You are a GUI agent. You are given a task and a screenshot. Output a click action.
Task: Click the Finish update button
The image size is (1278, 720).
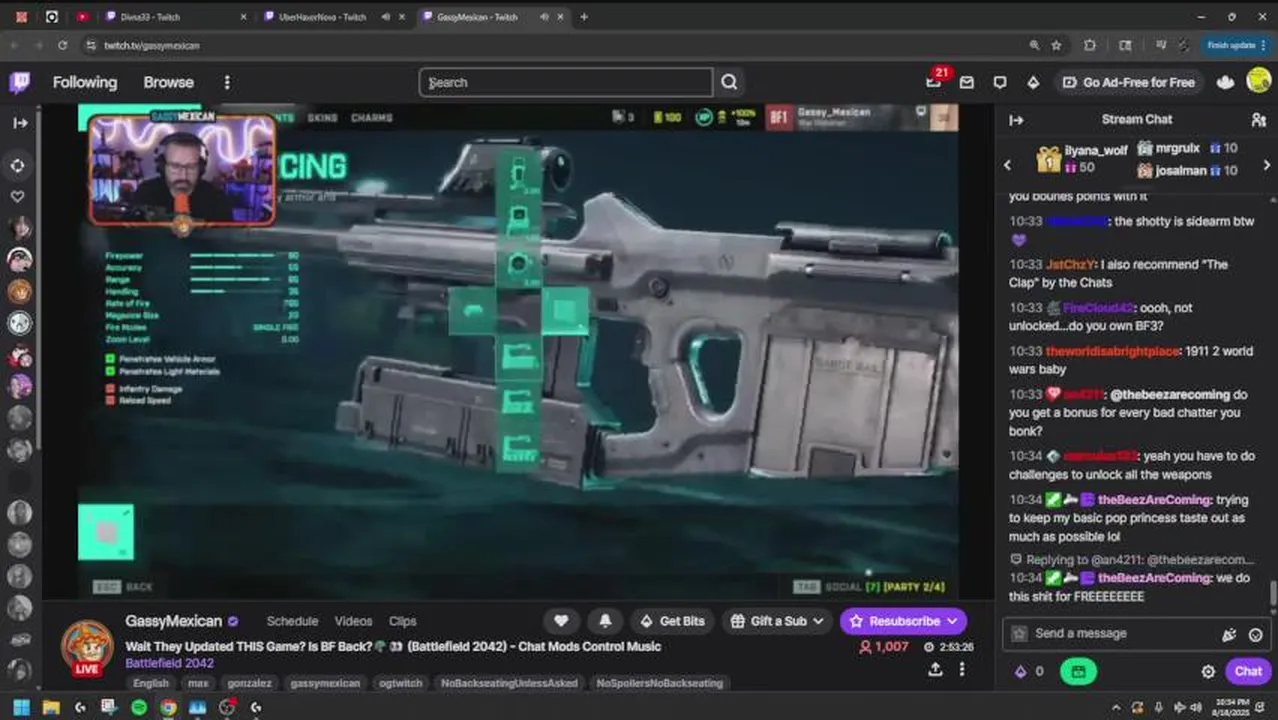tap(1236, 45)
